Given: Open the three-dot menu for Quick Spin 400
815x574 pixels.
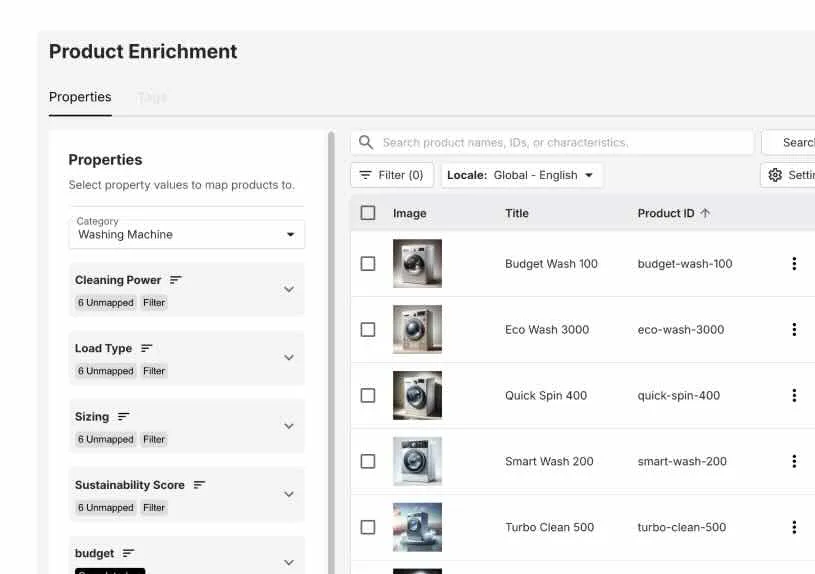Looking at the screenshot, I should 794,396.
